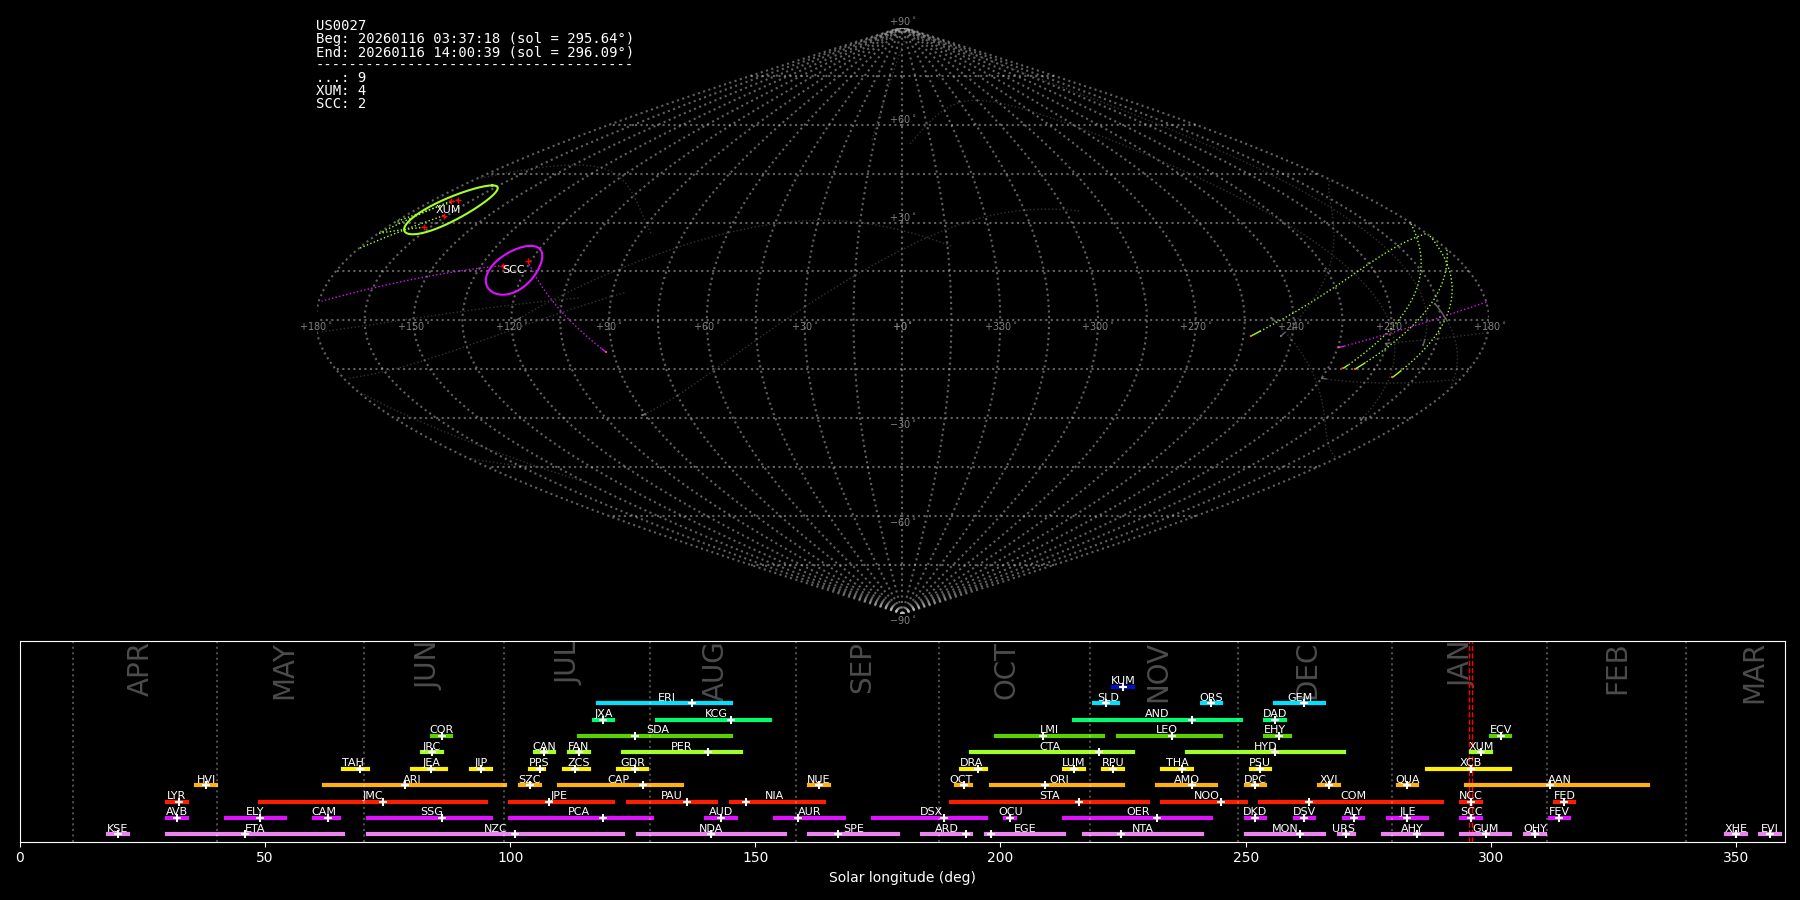Screen dimensions: 1800x900
Task: Click the AAN shower label
Action: [1559, 780]
